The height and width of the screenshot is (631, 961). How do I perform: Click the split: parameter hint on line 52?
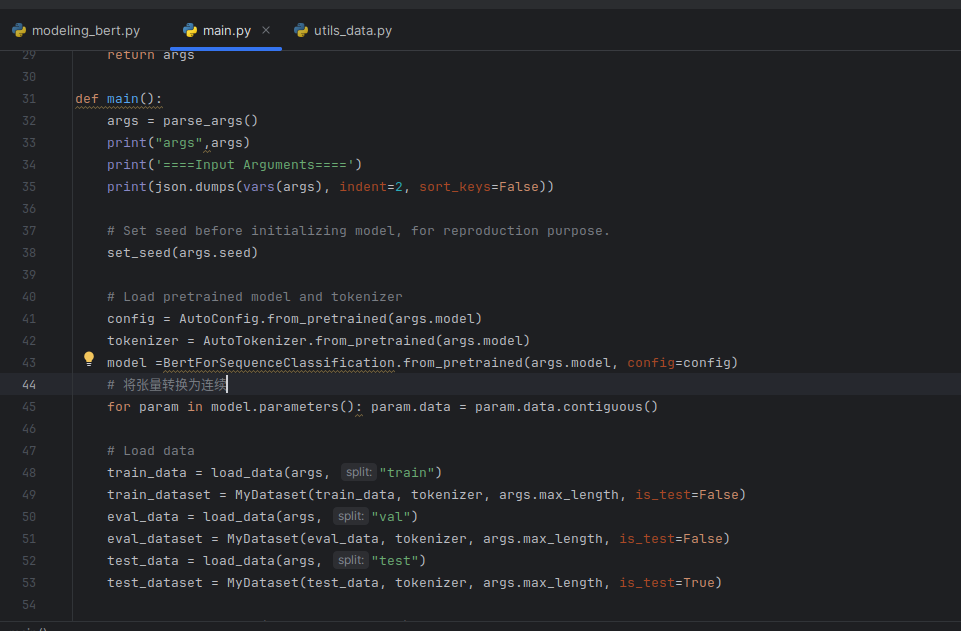point(352,559)
